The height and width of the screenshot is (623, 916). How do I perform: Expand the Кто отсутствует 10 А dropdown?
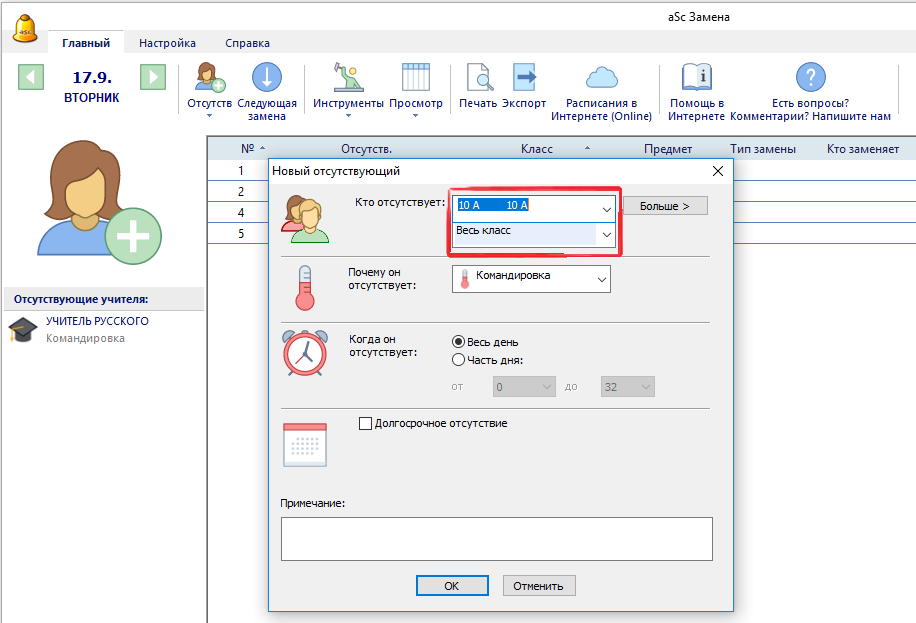point(606,208)
